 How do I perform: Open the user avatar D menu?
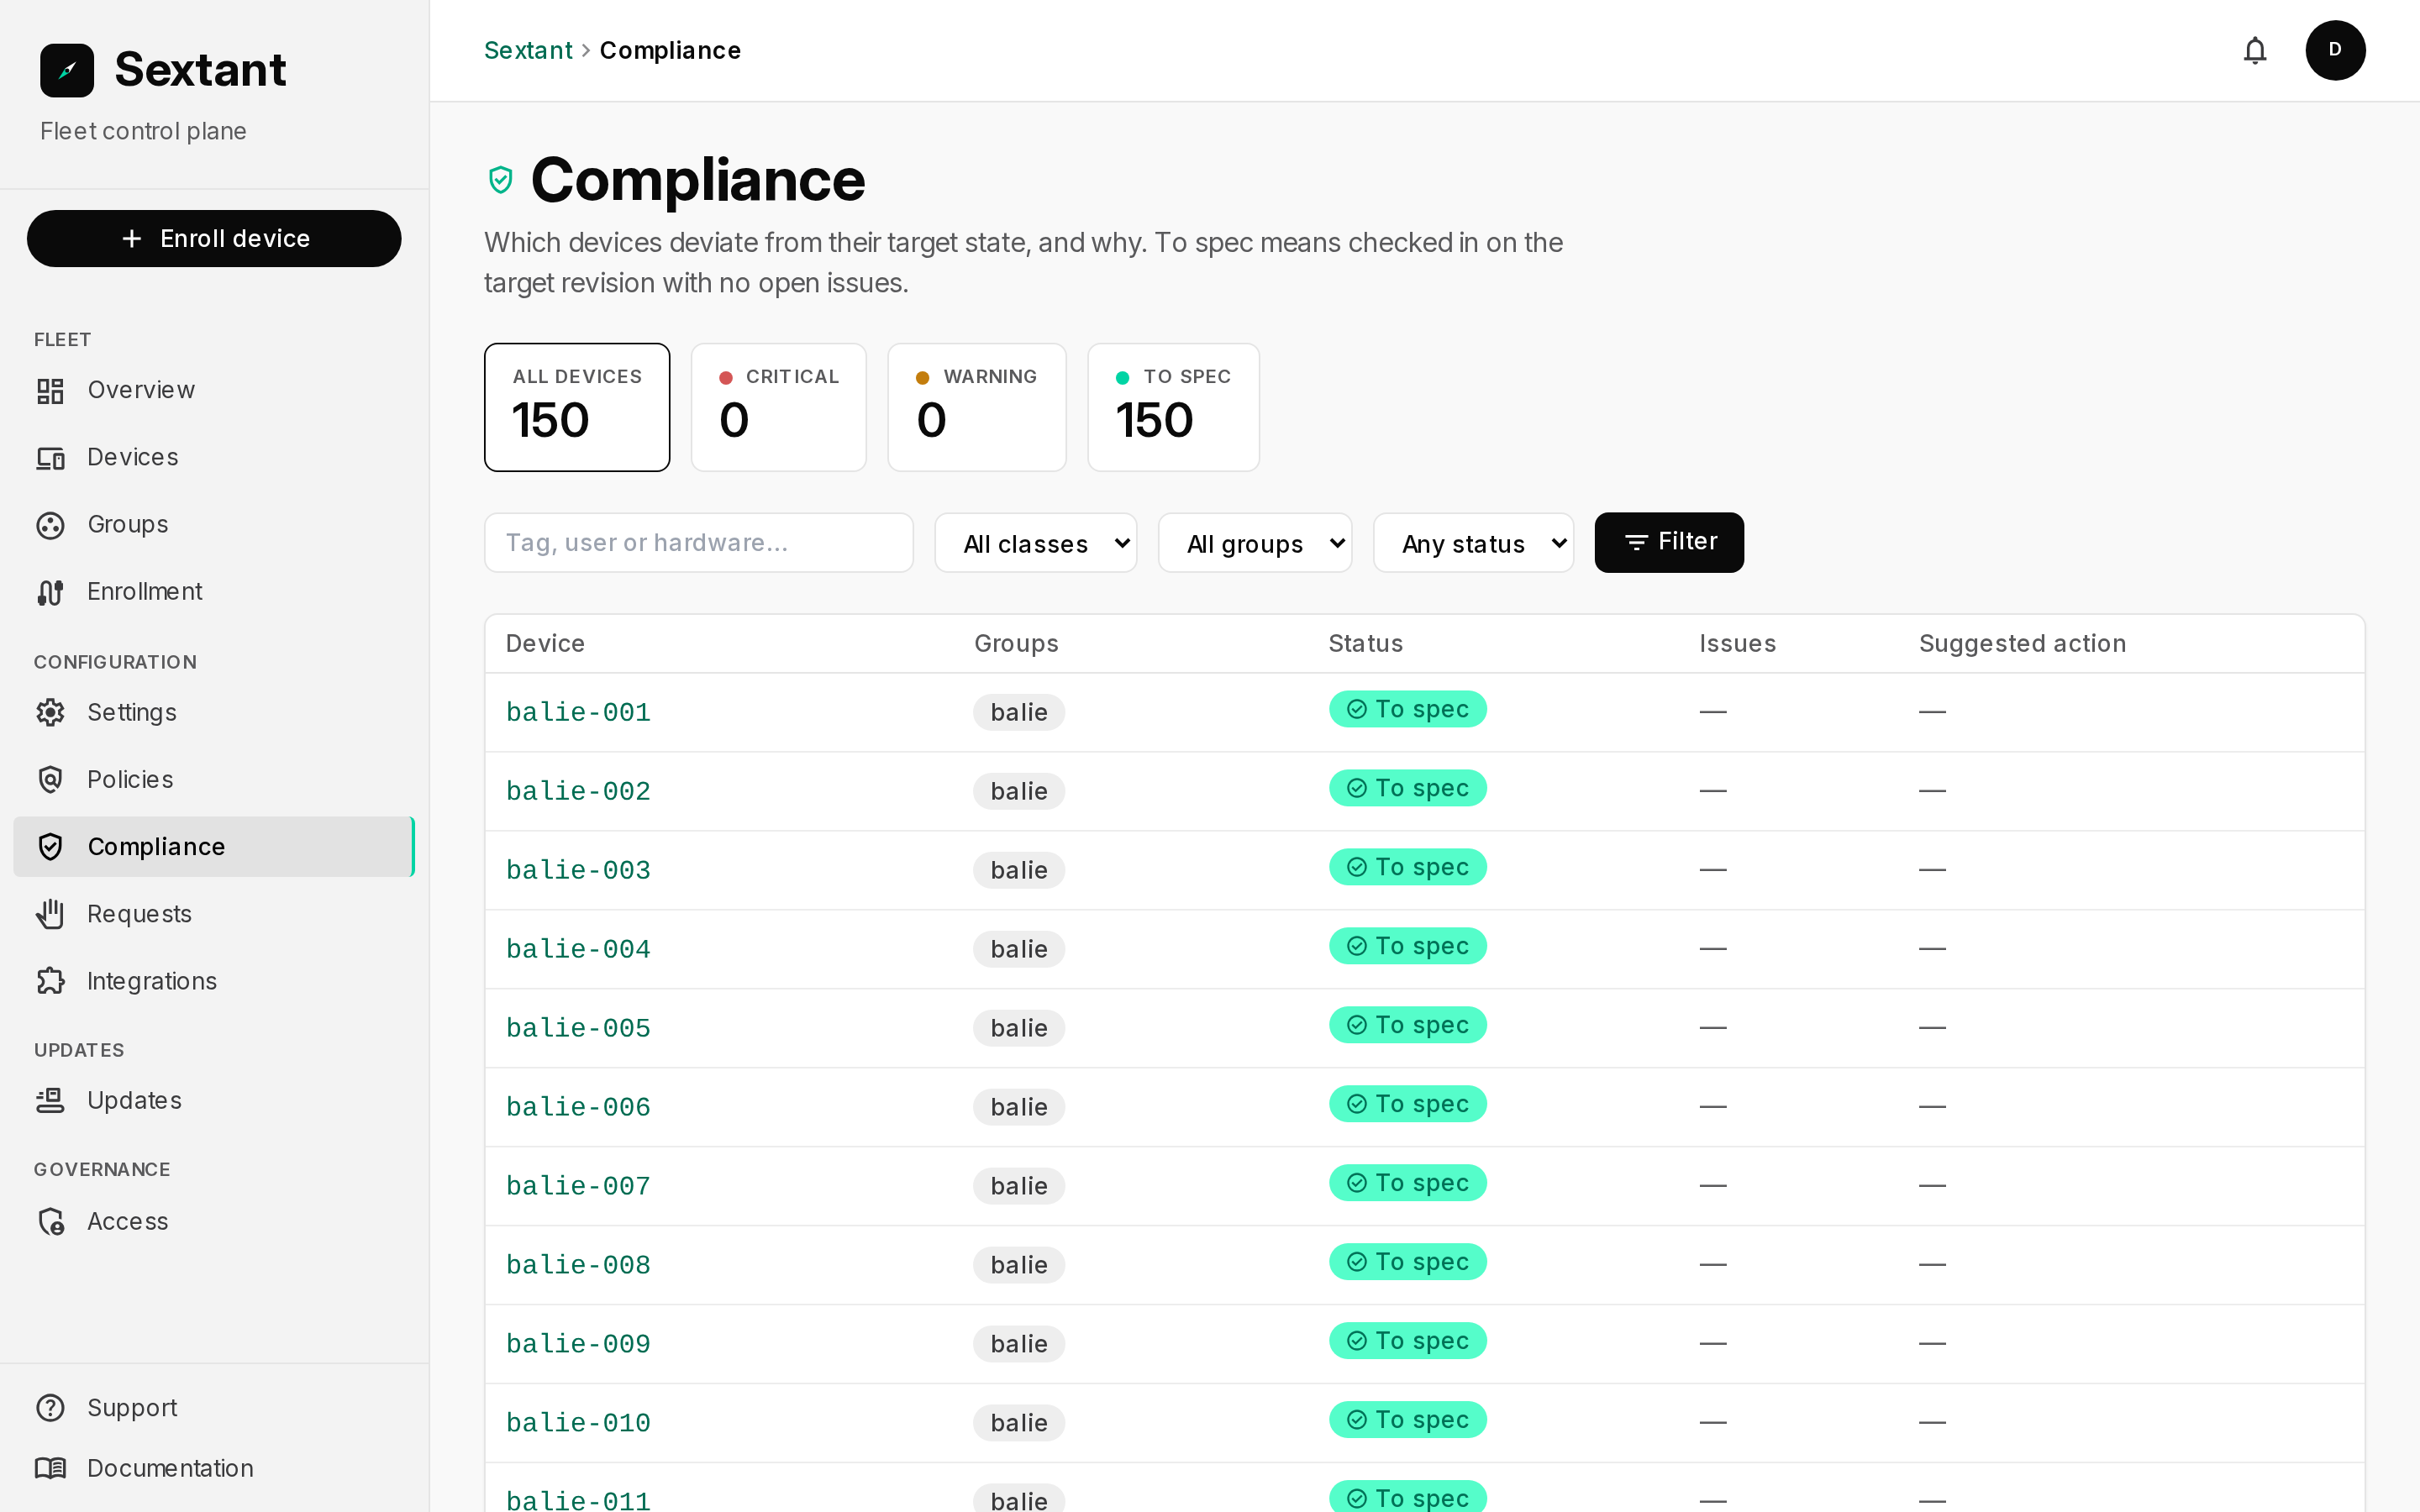pos(2335,50)
